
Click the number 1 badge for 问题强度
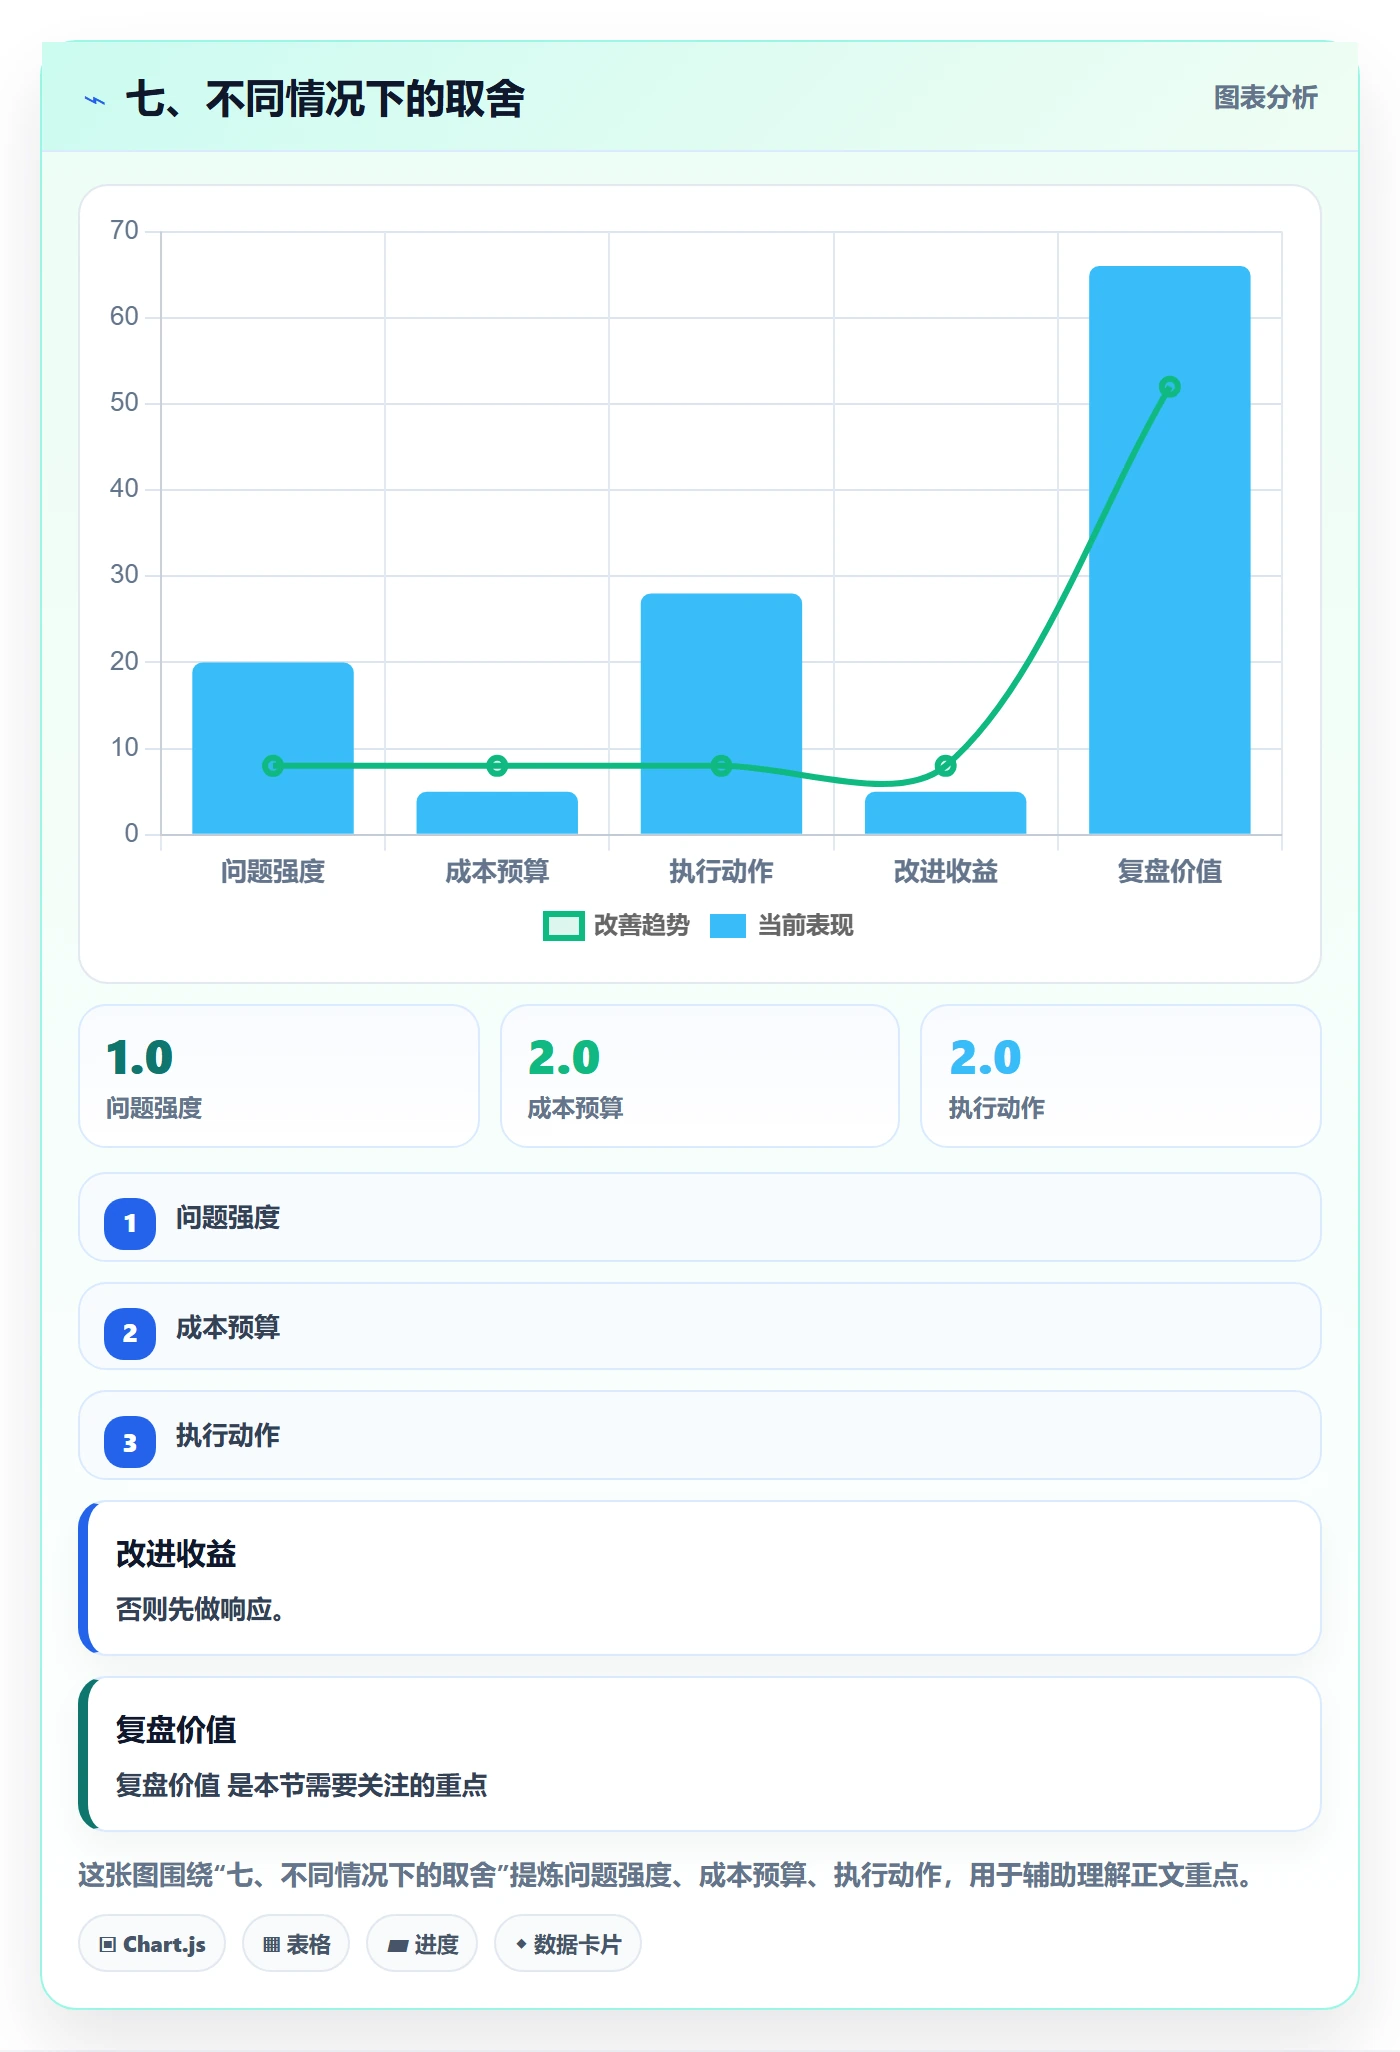pos(130,1223)
